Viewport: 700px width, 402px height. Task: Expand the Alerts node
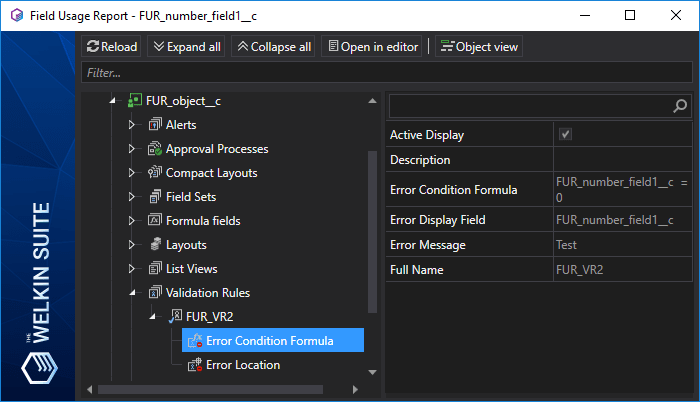click(x=131, y=125)
